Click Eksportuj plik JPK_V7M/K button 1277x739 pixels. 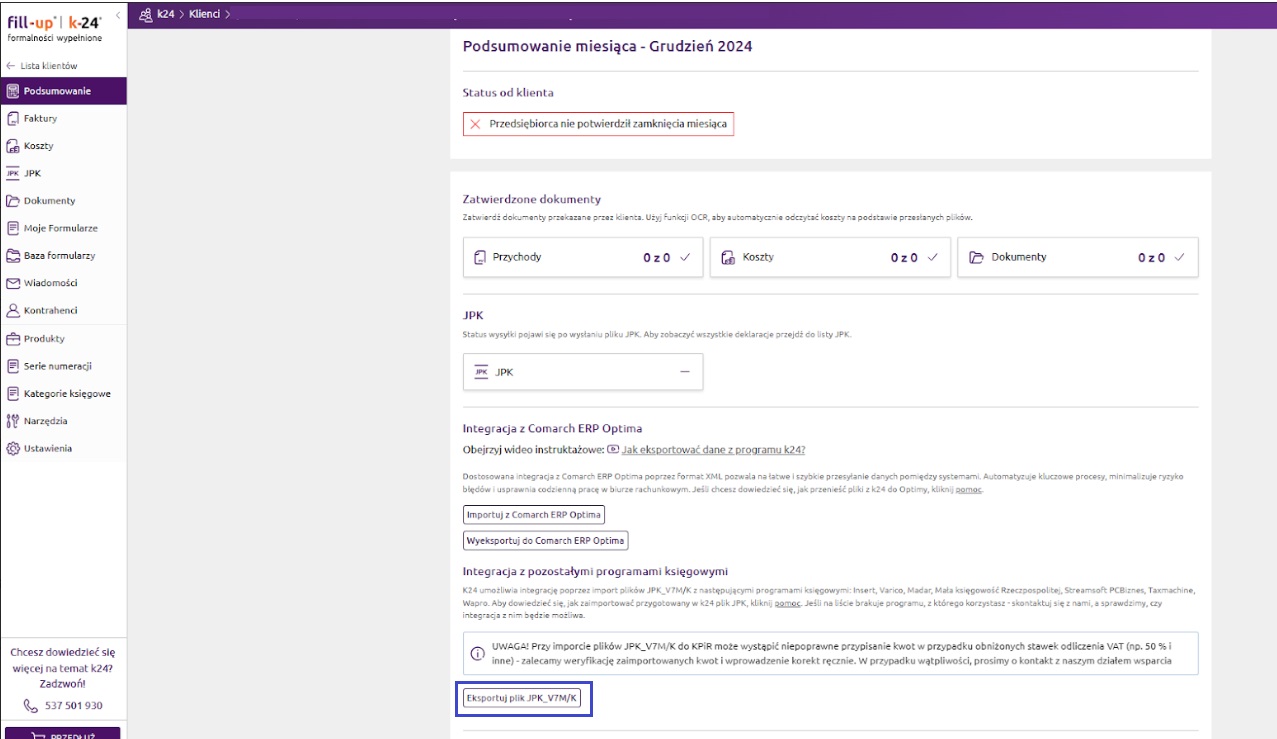tap(522, 698)
